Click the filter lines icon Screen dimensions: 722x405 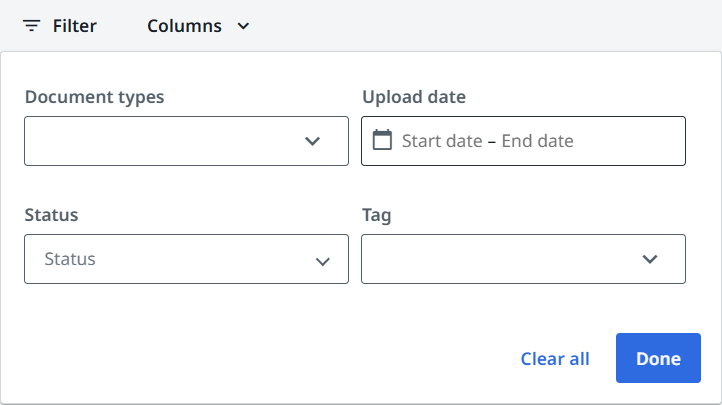tap(32, 26)
